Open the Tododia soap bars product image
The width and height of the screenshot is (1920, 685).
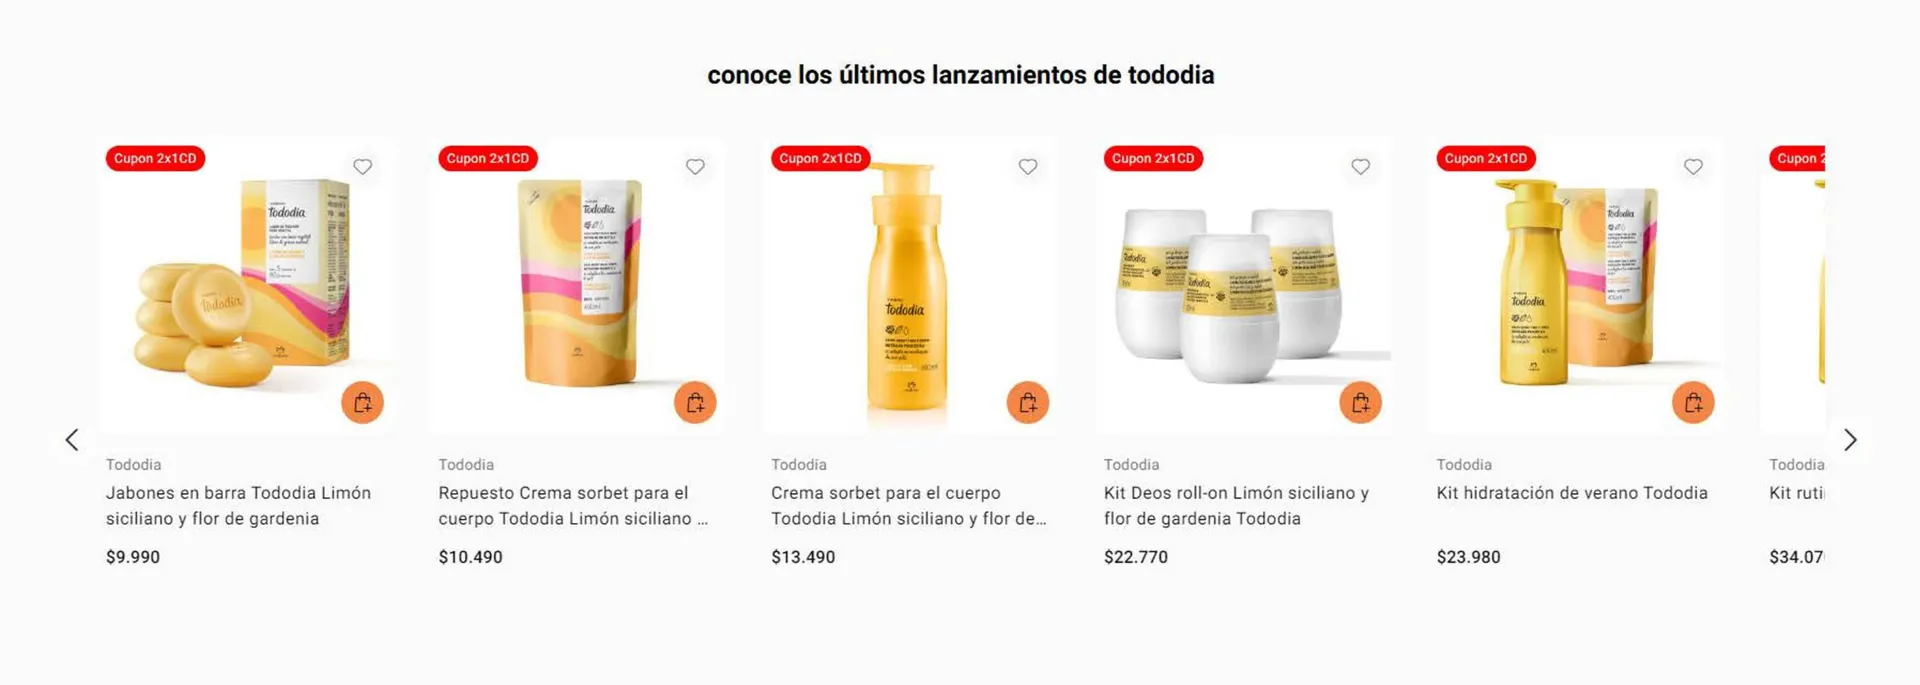[x=246, y=285]
